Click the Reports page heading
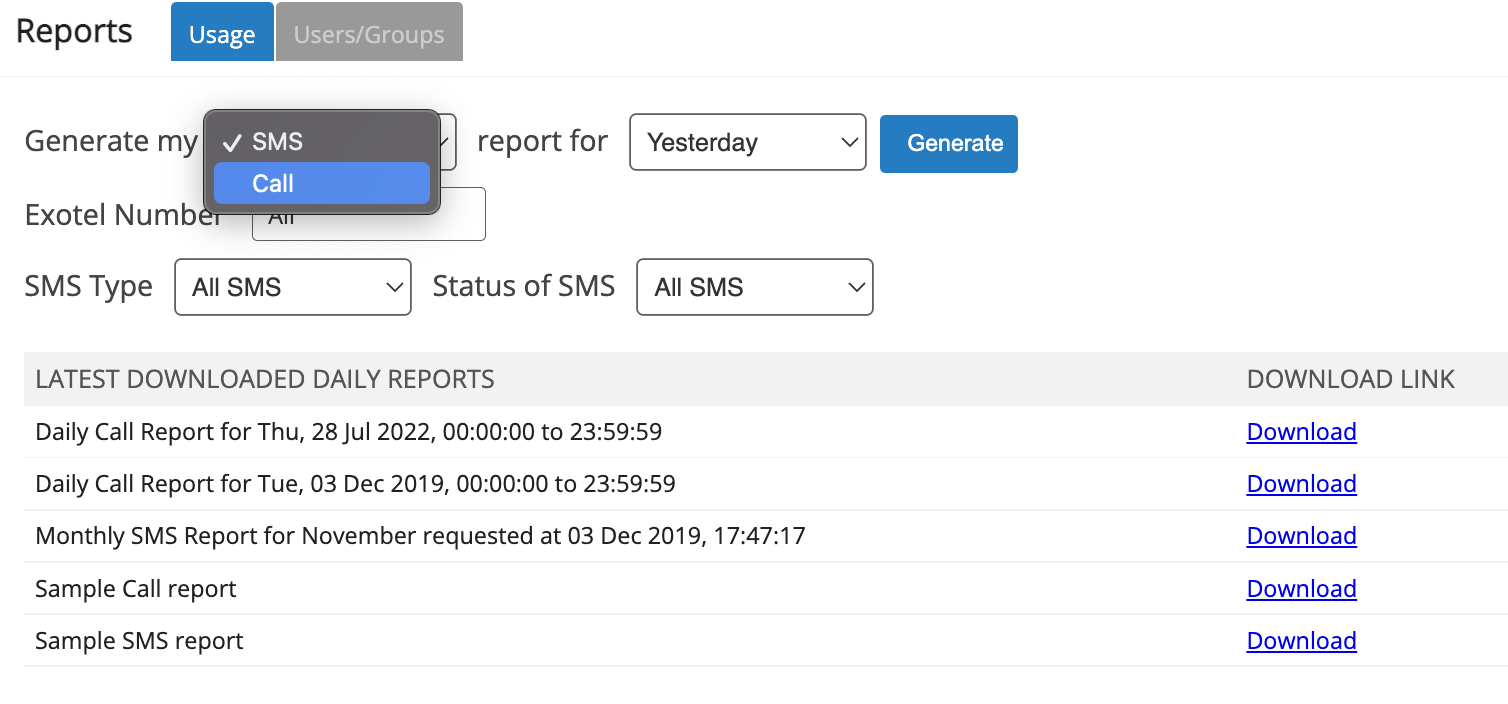The image size is (1508, 704). pyautogui.click(x=74, y=31)
